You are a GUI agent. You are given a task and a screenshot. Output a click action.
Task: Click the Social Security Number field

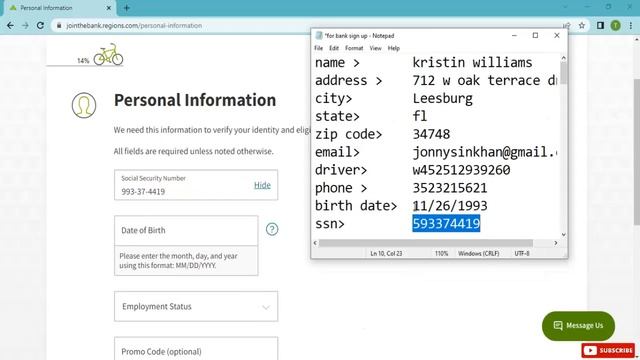pos(196,185)
